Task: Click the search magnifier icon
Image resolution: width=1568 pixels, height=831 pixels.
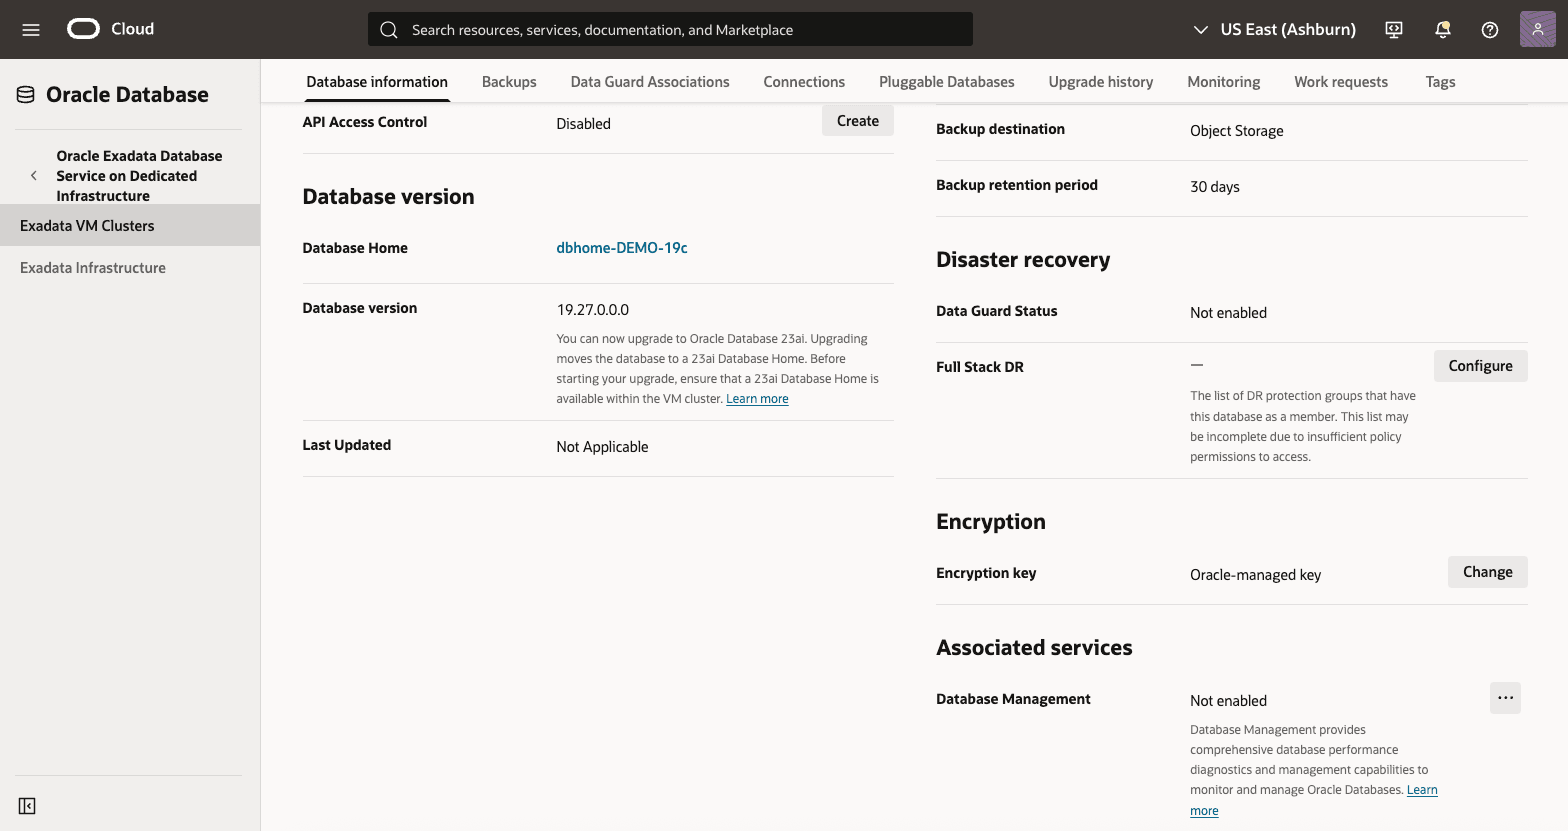Action: click(x=389, y=30)
